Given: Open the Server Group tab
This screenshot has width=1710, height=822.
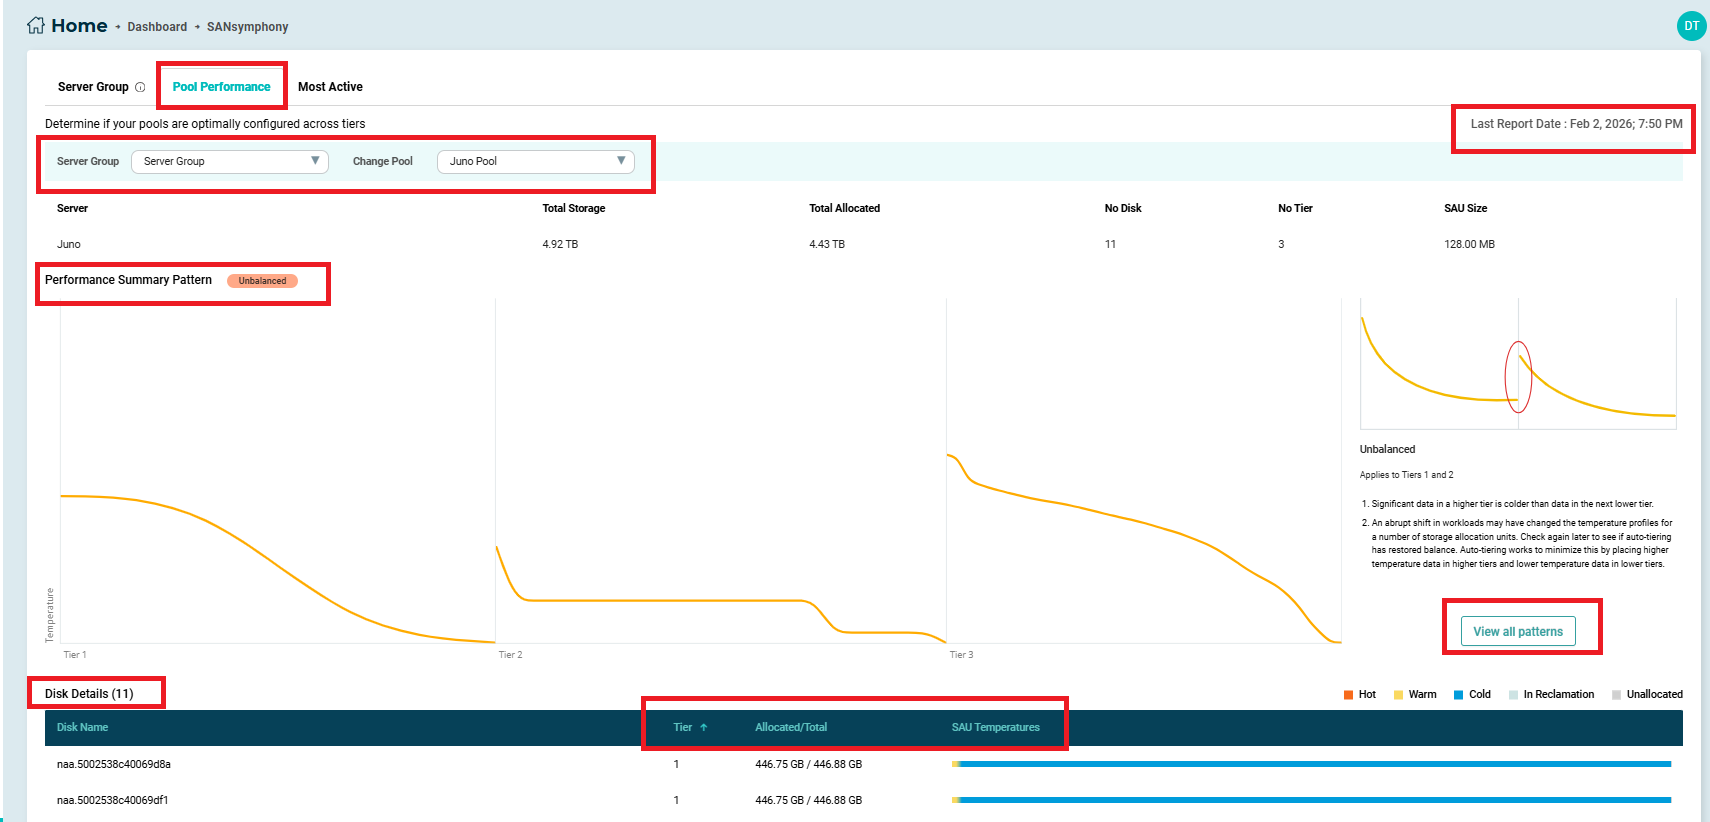Looking at the screenshot, I should (x=93, y=87).
